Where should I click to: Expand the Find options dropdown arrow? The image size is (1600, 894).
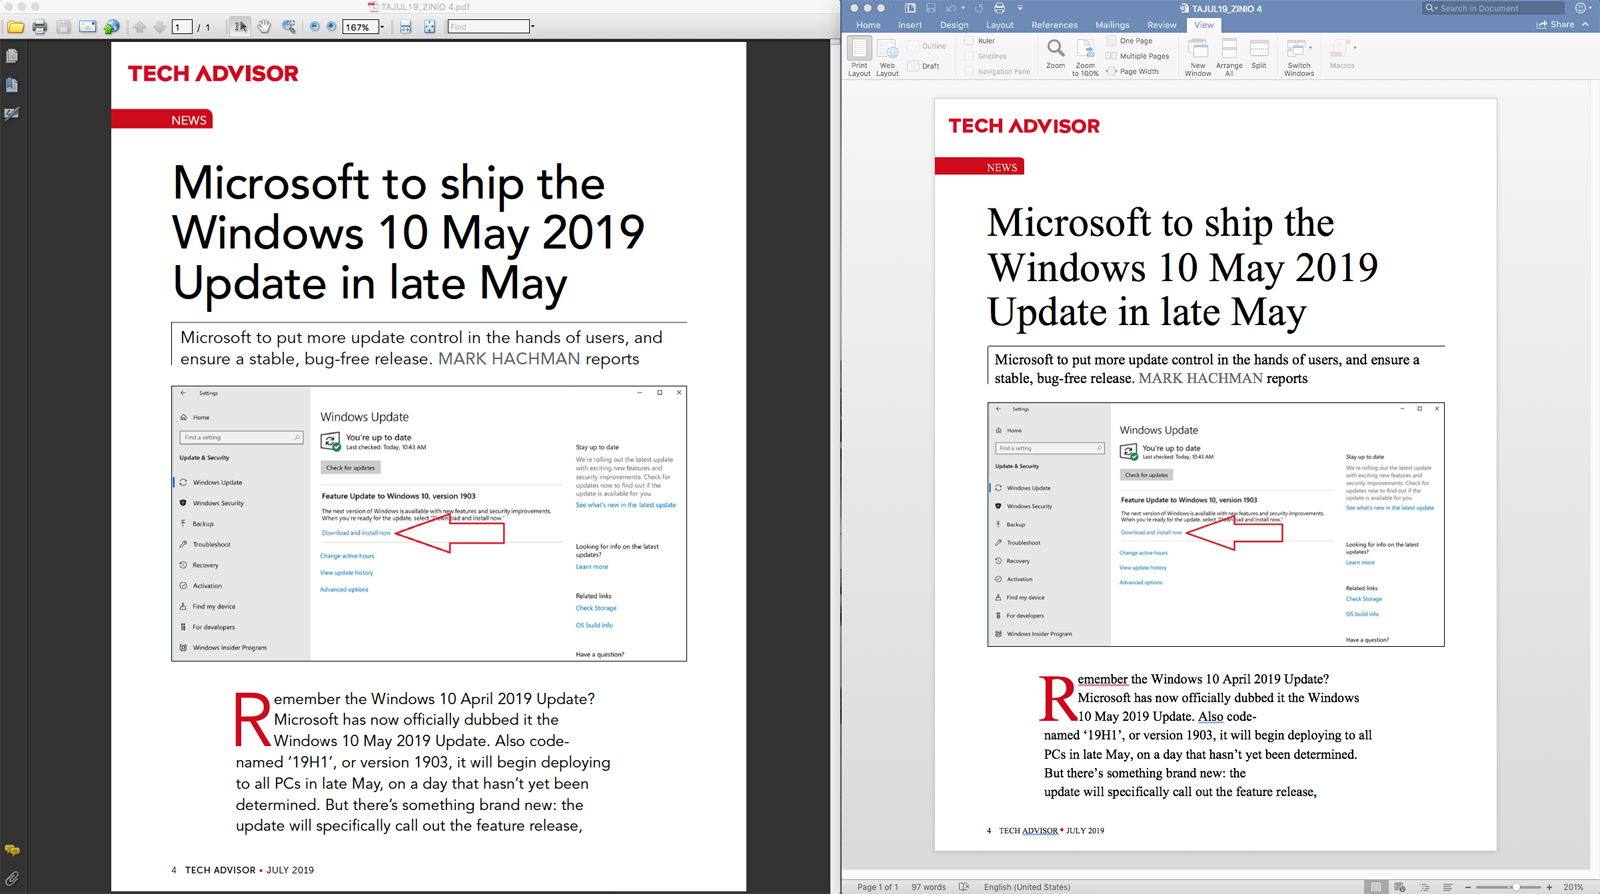pyautogui.click(x=533, y=27)
